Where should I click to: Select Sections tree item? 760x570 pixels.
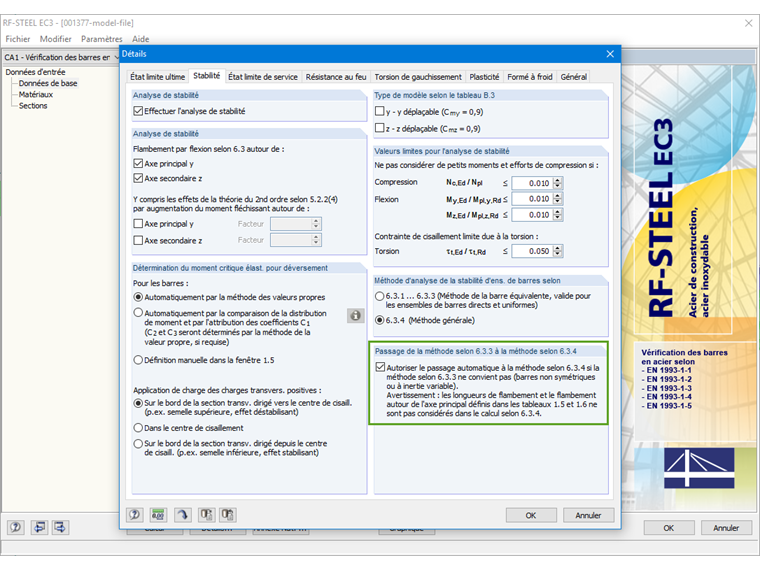[33, 106]
